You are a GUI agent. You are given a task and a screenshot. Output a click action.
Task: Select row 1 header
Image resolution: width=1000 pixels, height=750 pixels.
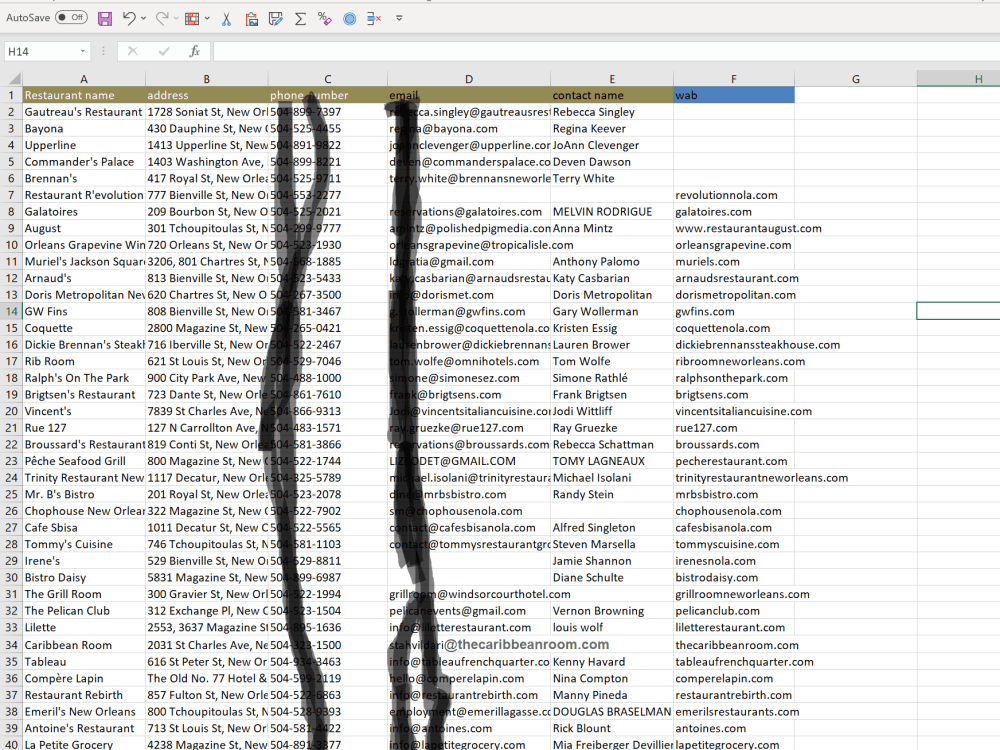coord(11,95)
